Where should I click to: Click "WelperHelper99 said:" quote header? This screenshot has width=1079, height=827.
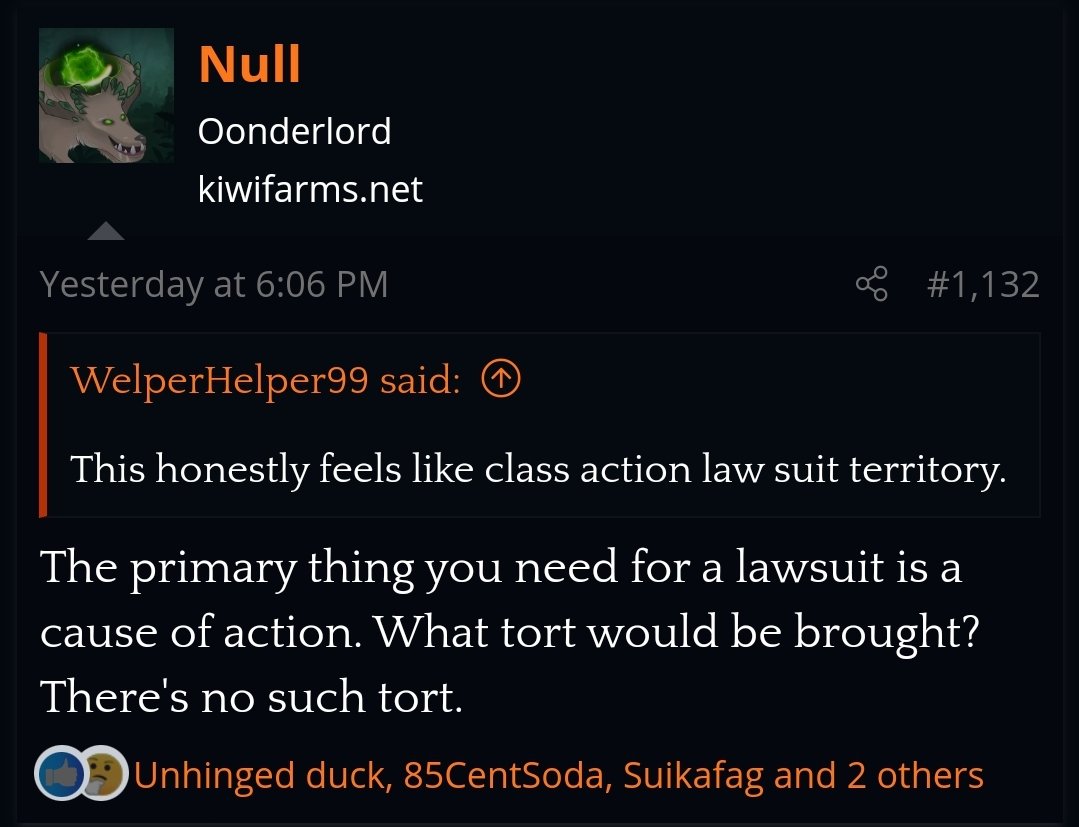point(265,380)
